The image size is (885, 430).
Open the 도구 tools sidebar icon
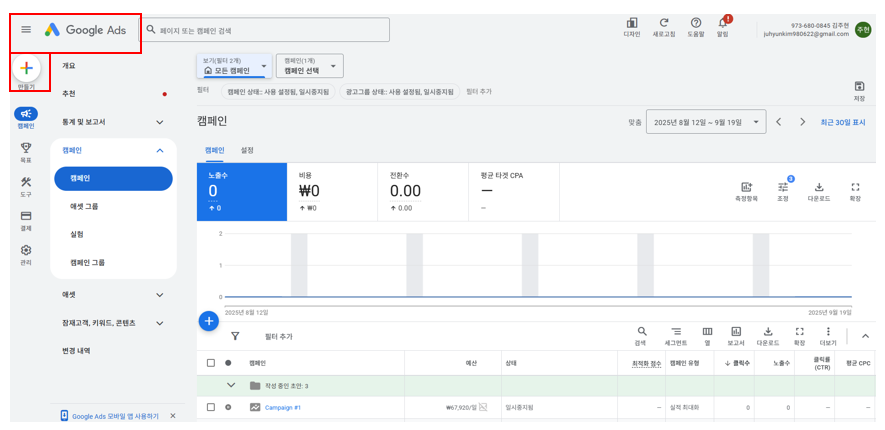[x=26, y=182]
